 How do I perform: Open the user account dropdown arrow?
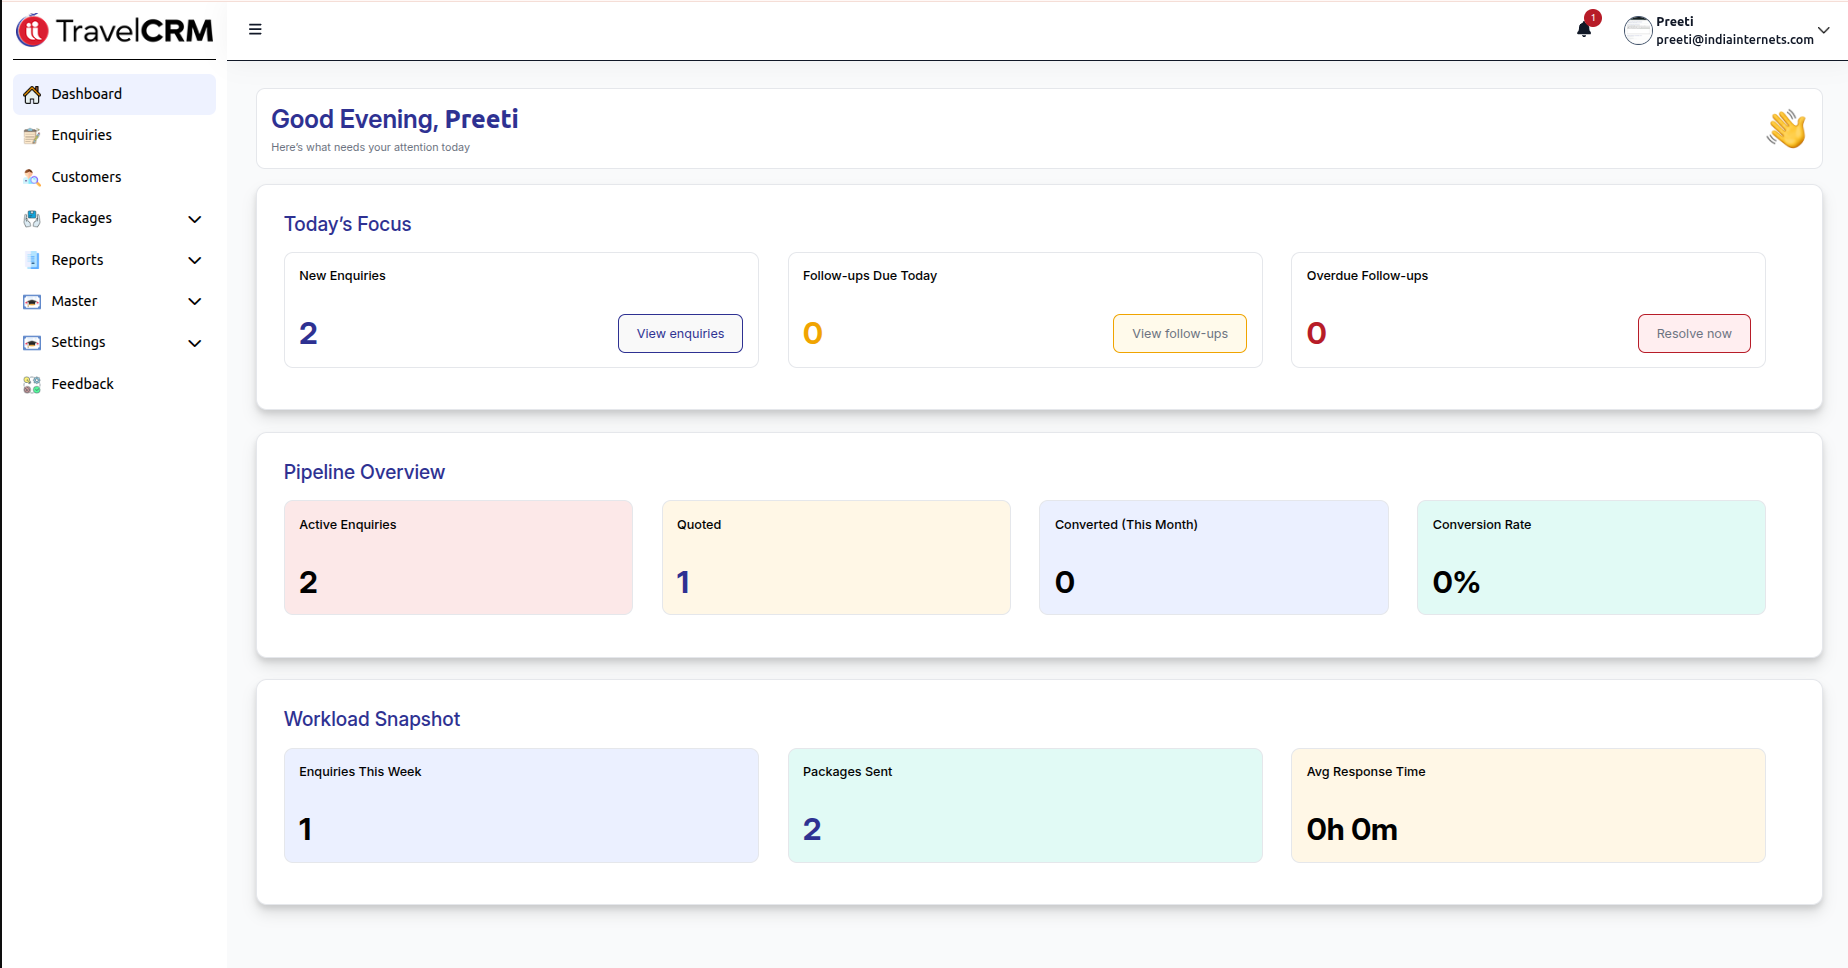1824,30
